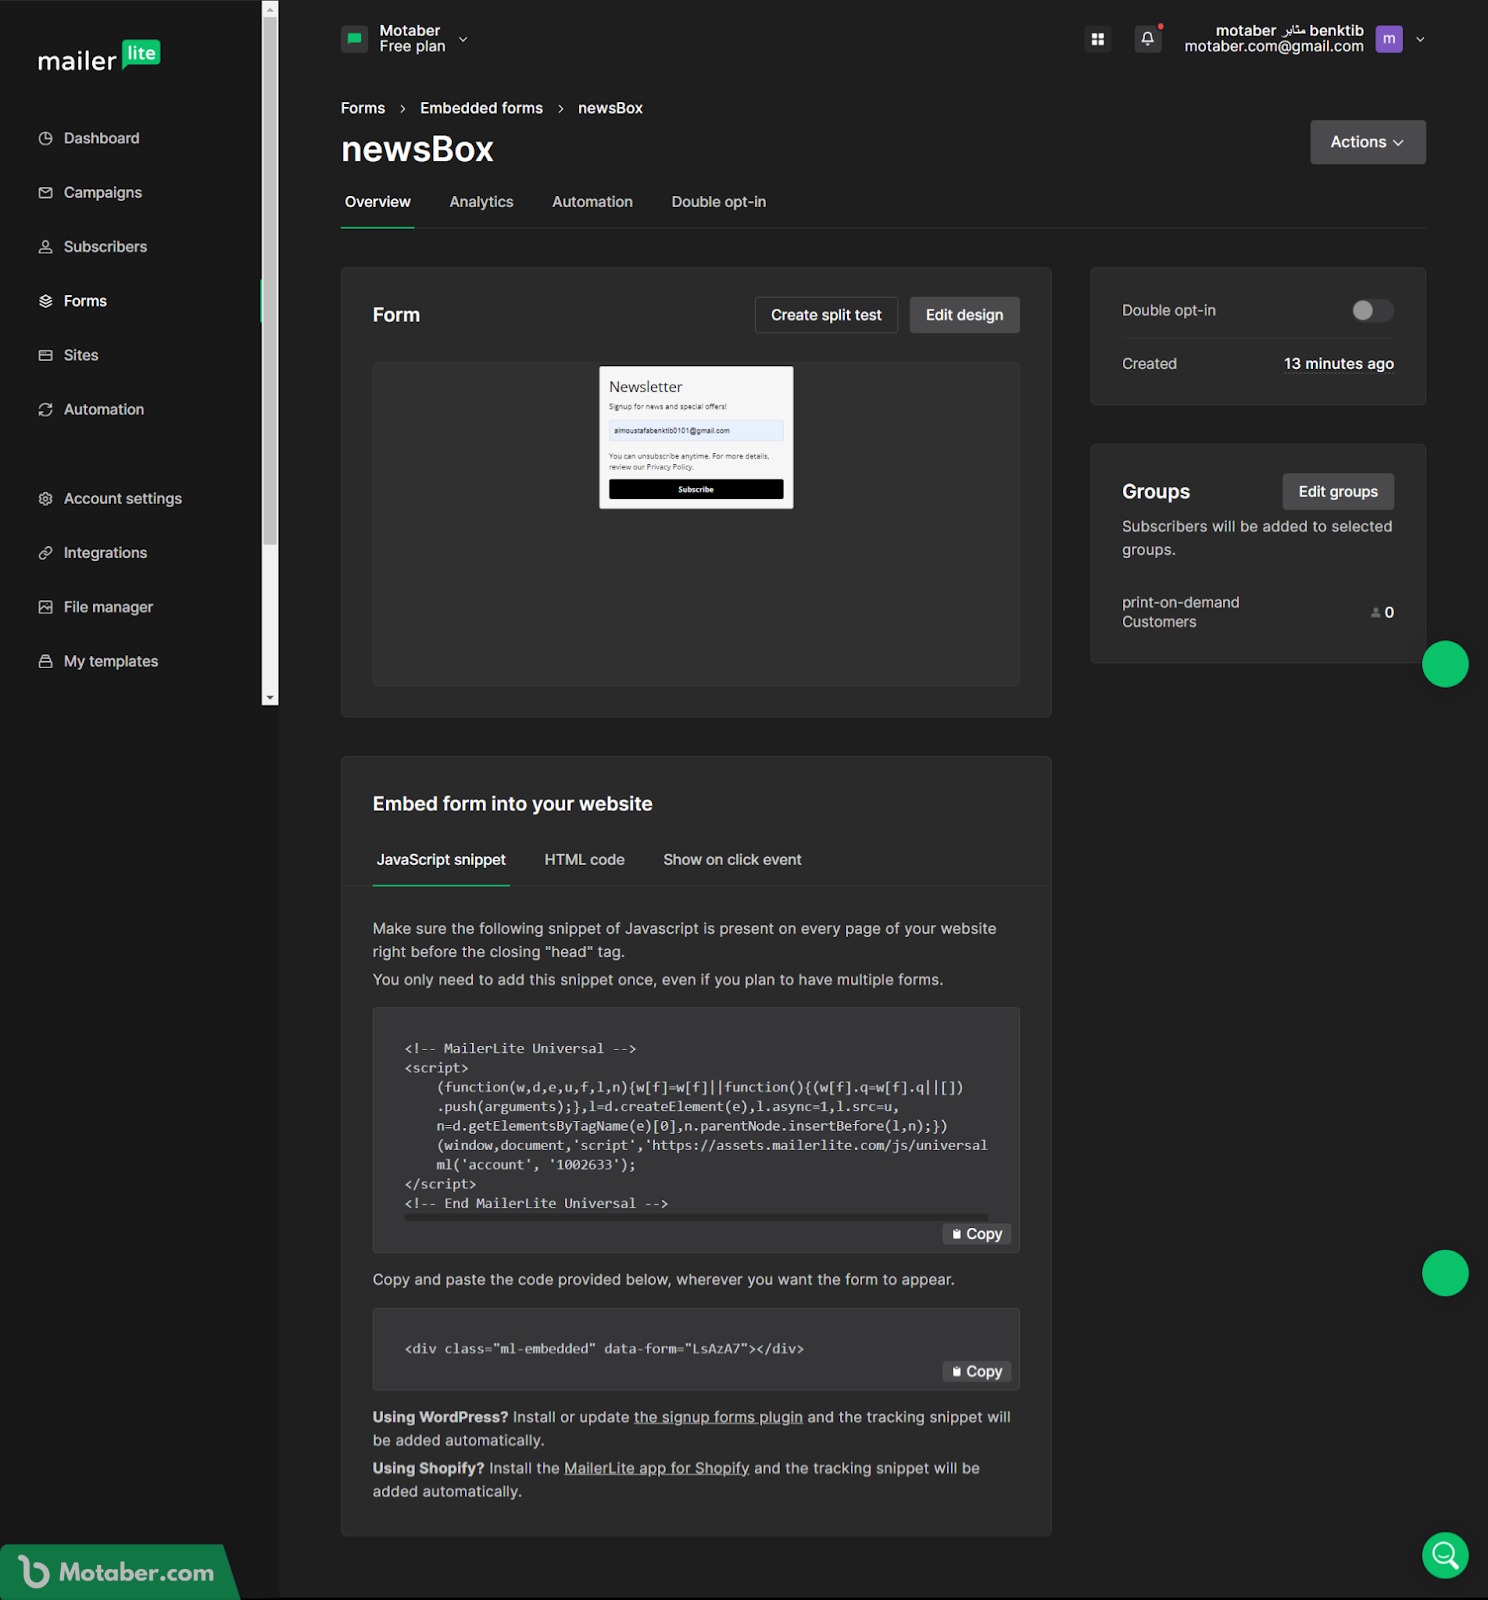Click the Newsletter form preview thumbnail
Viewport: 1488px width, 1600px height.
pyautogui.click(x=696, y=437)
